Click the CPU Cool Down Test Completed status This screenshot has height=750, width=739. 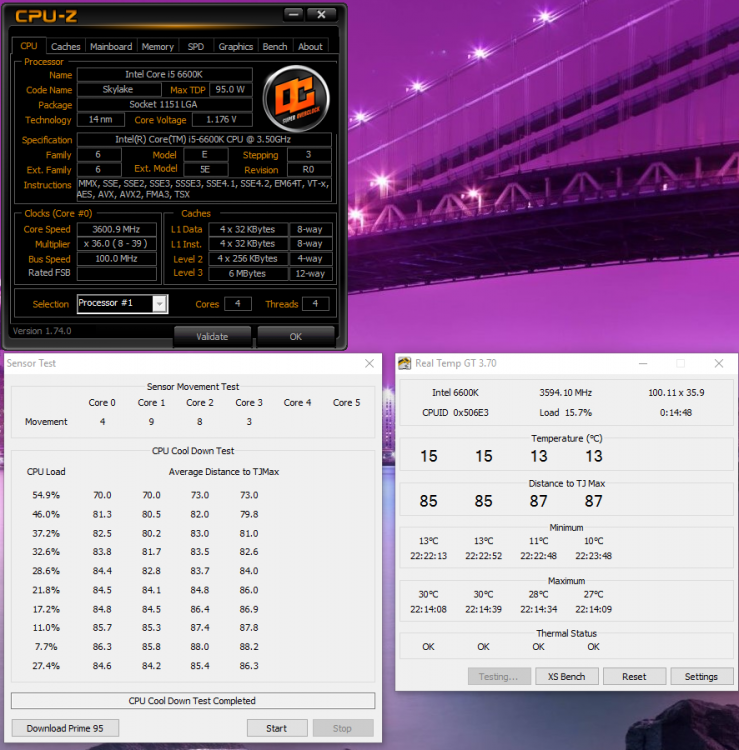193,701
